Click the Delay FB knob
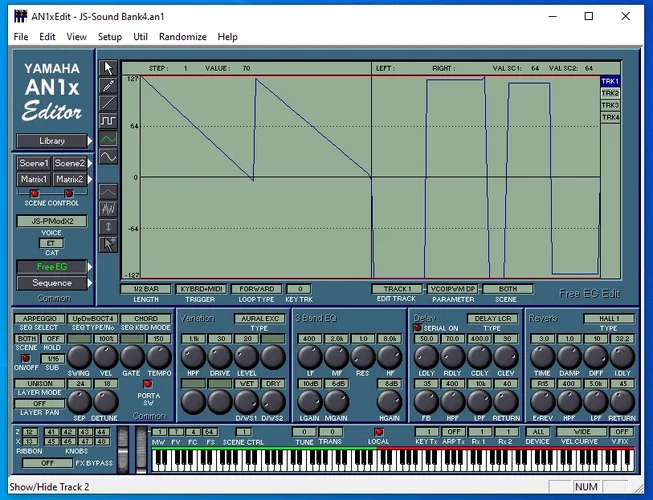 (x=426, y=402)
